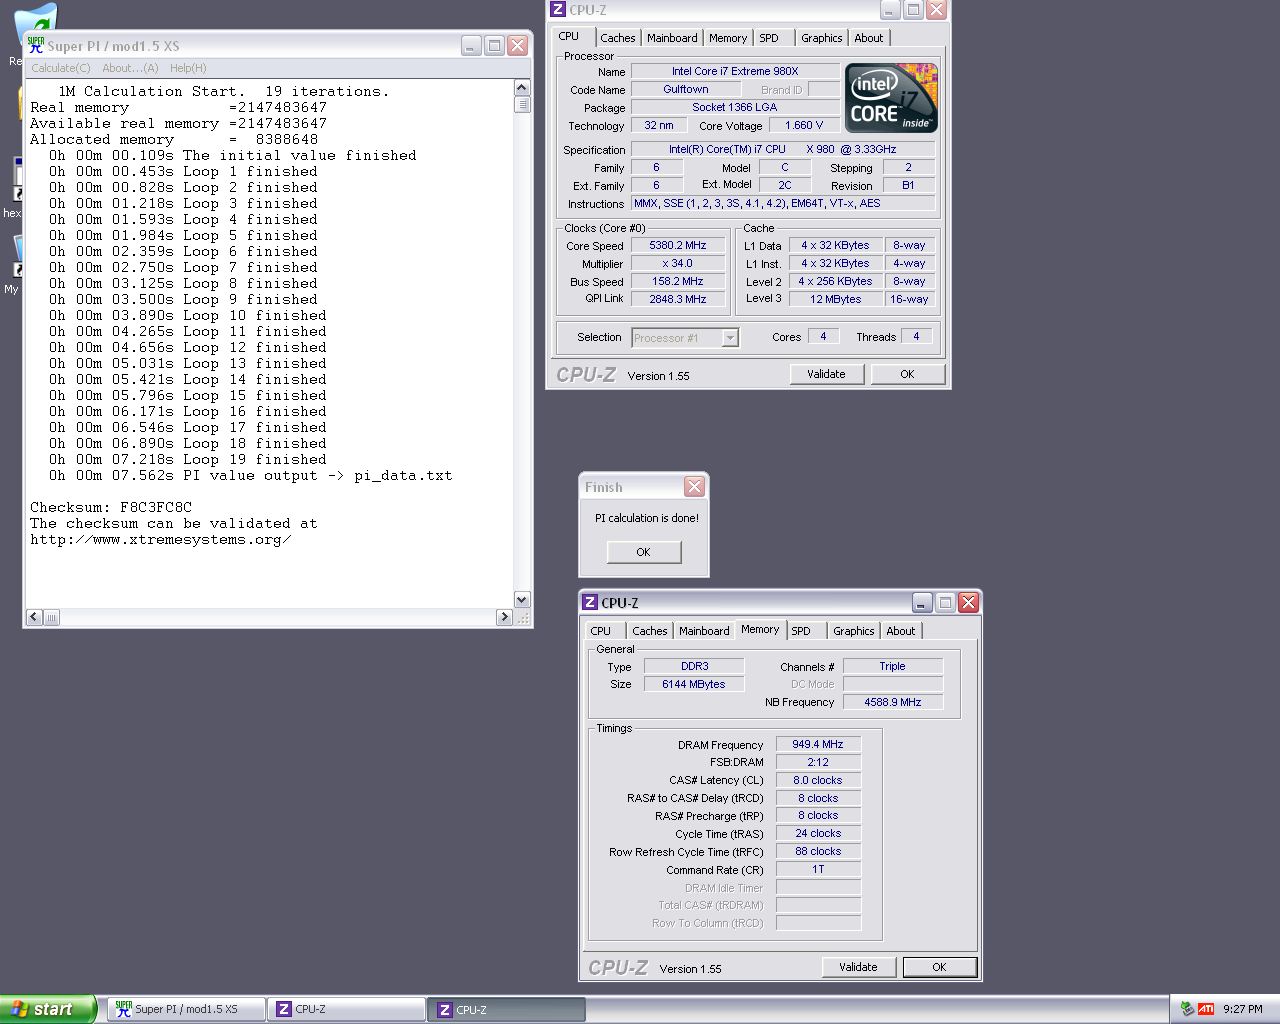Click the Multiplier value x 34.0

click(x=678, y=264)
